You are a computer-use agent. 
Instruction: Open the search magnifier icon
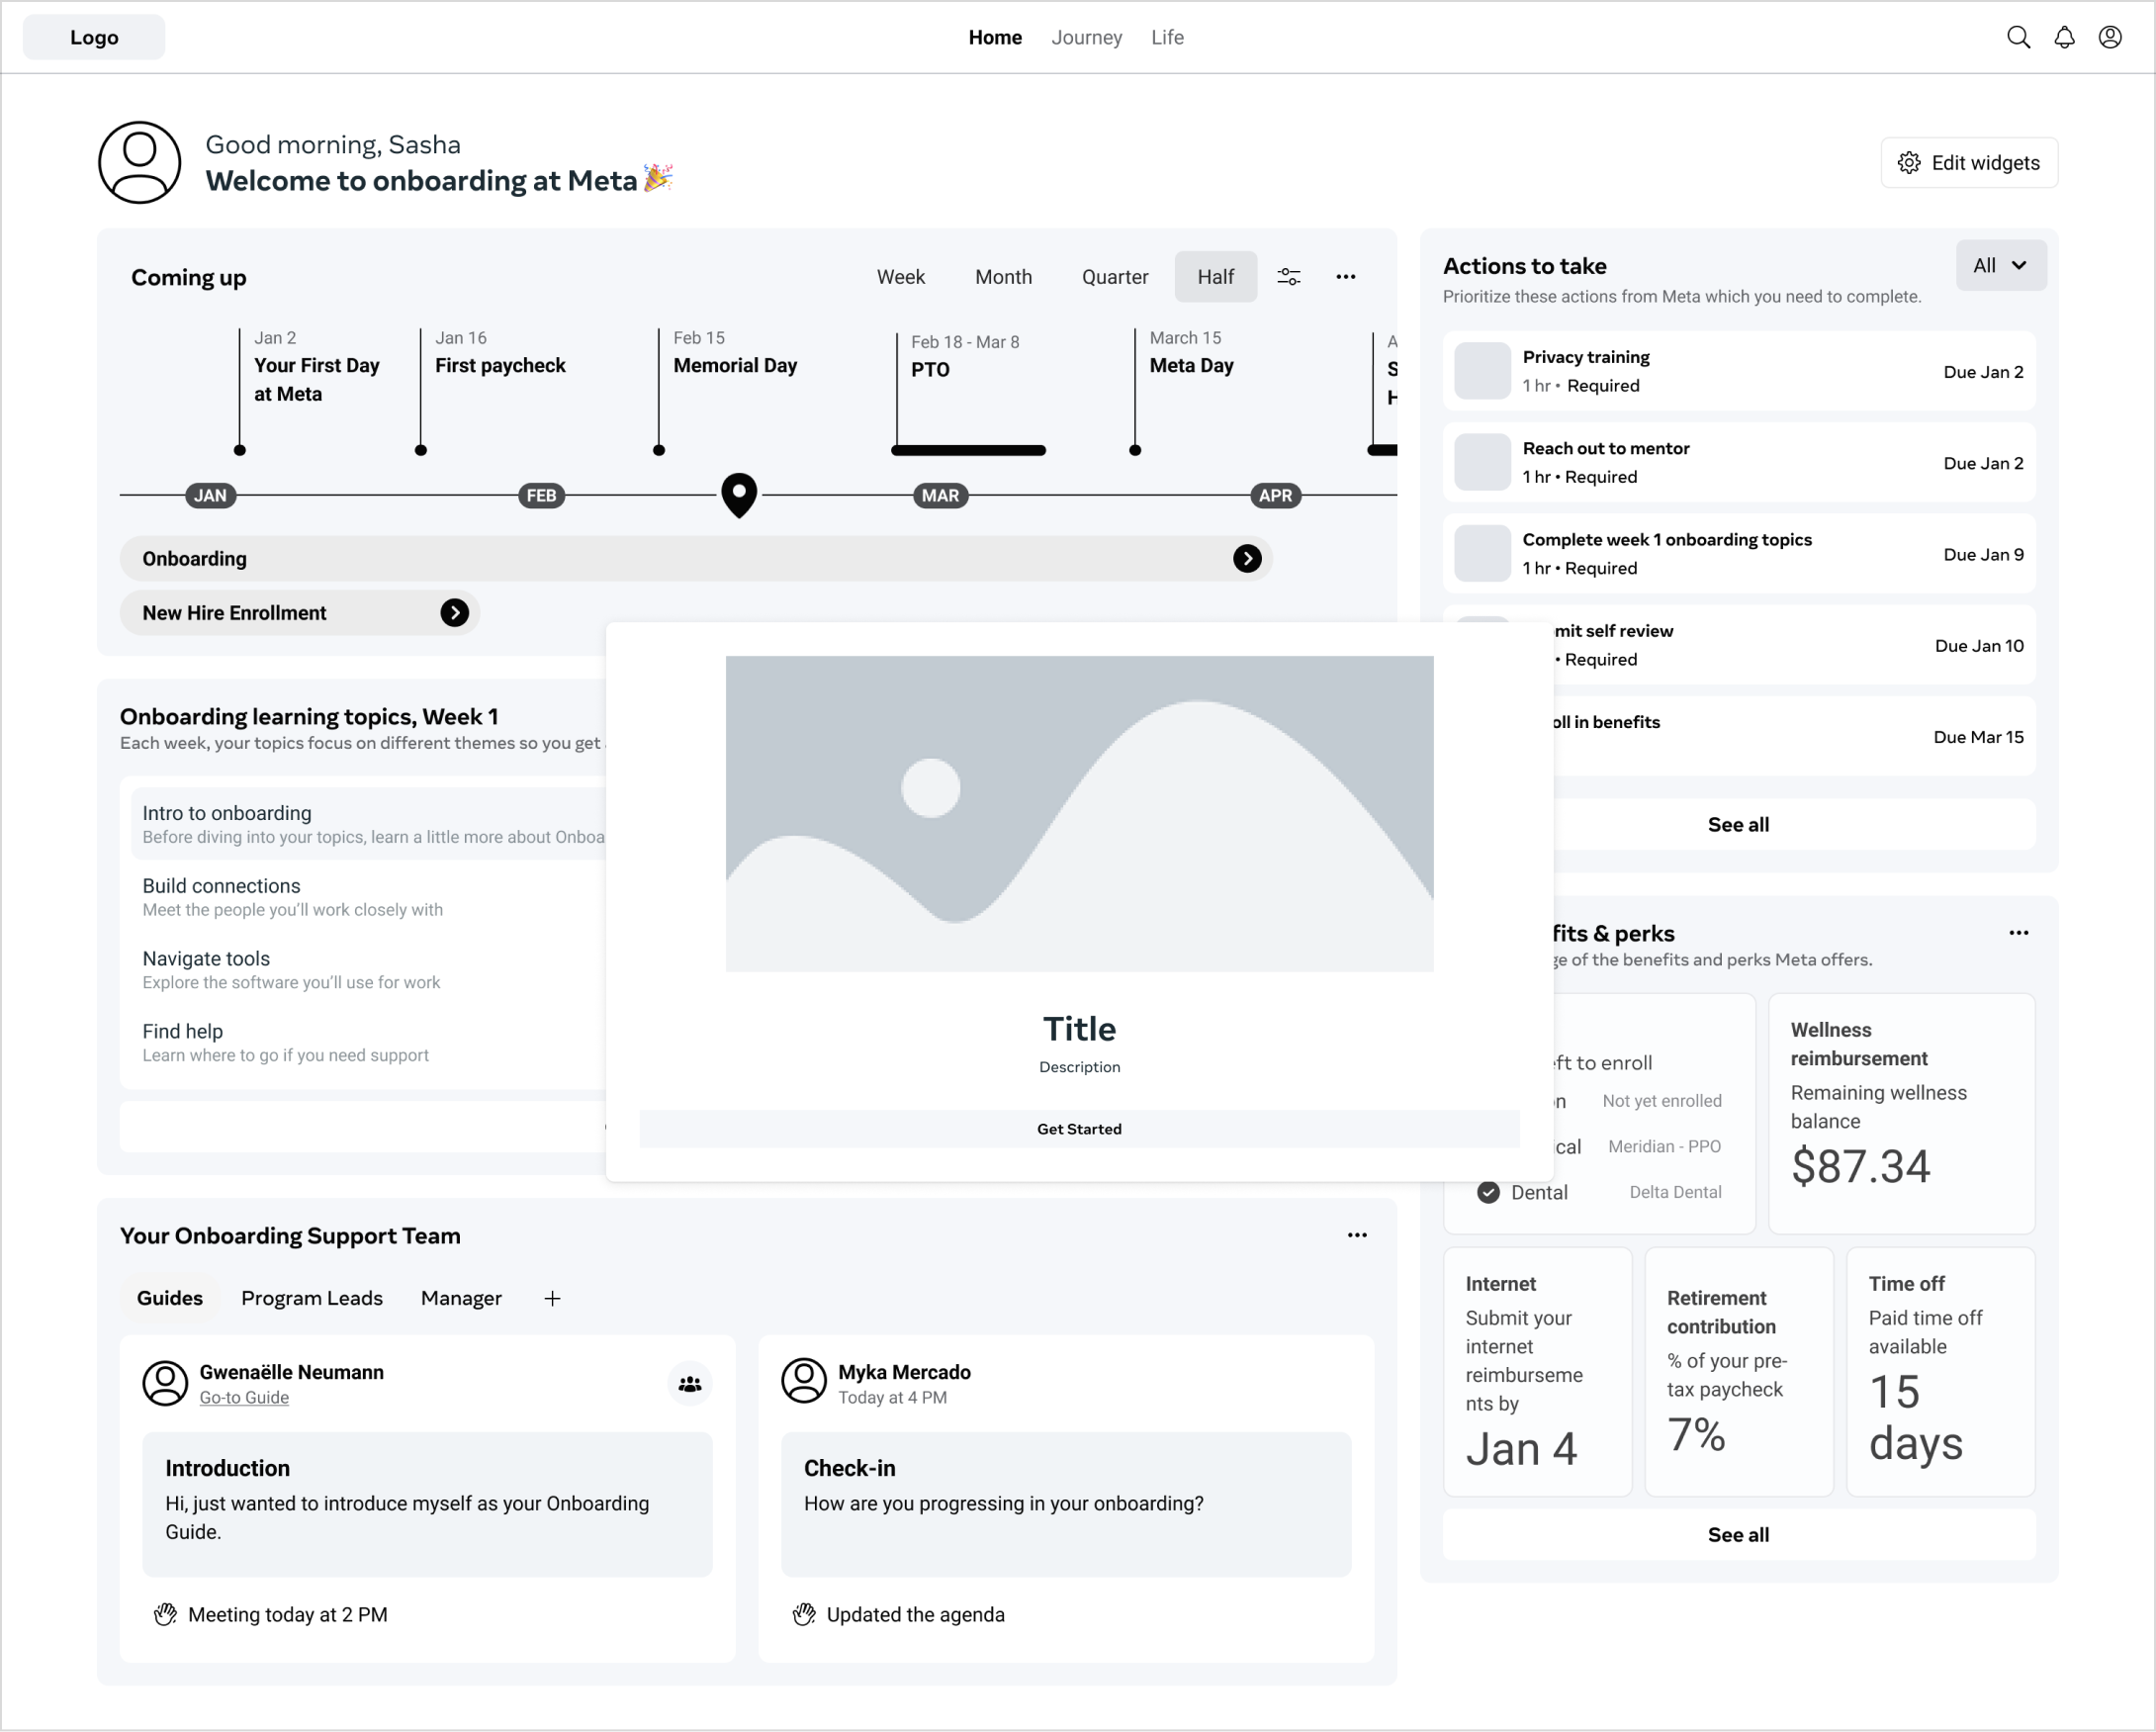[2018, 37]
